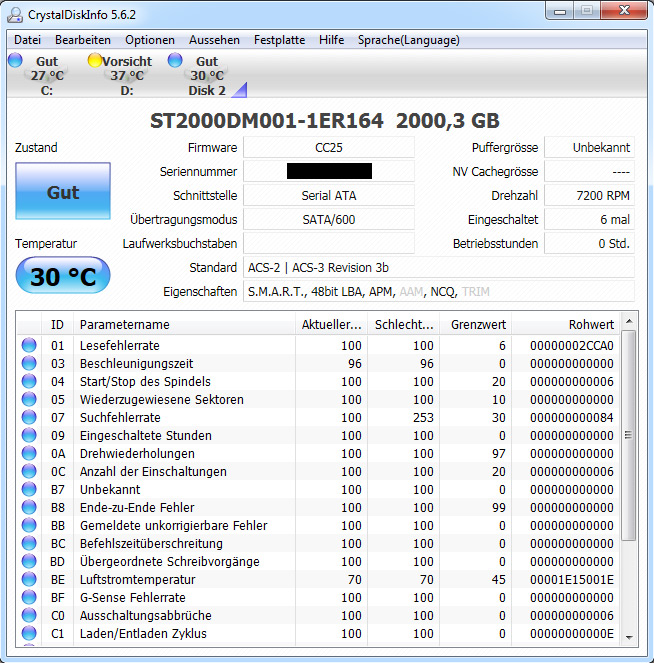
Task: Select the Wiederzugewiesene Sektoren parameter name
Action: [161, 400]
